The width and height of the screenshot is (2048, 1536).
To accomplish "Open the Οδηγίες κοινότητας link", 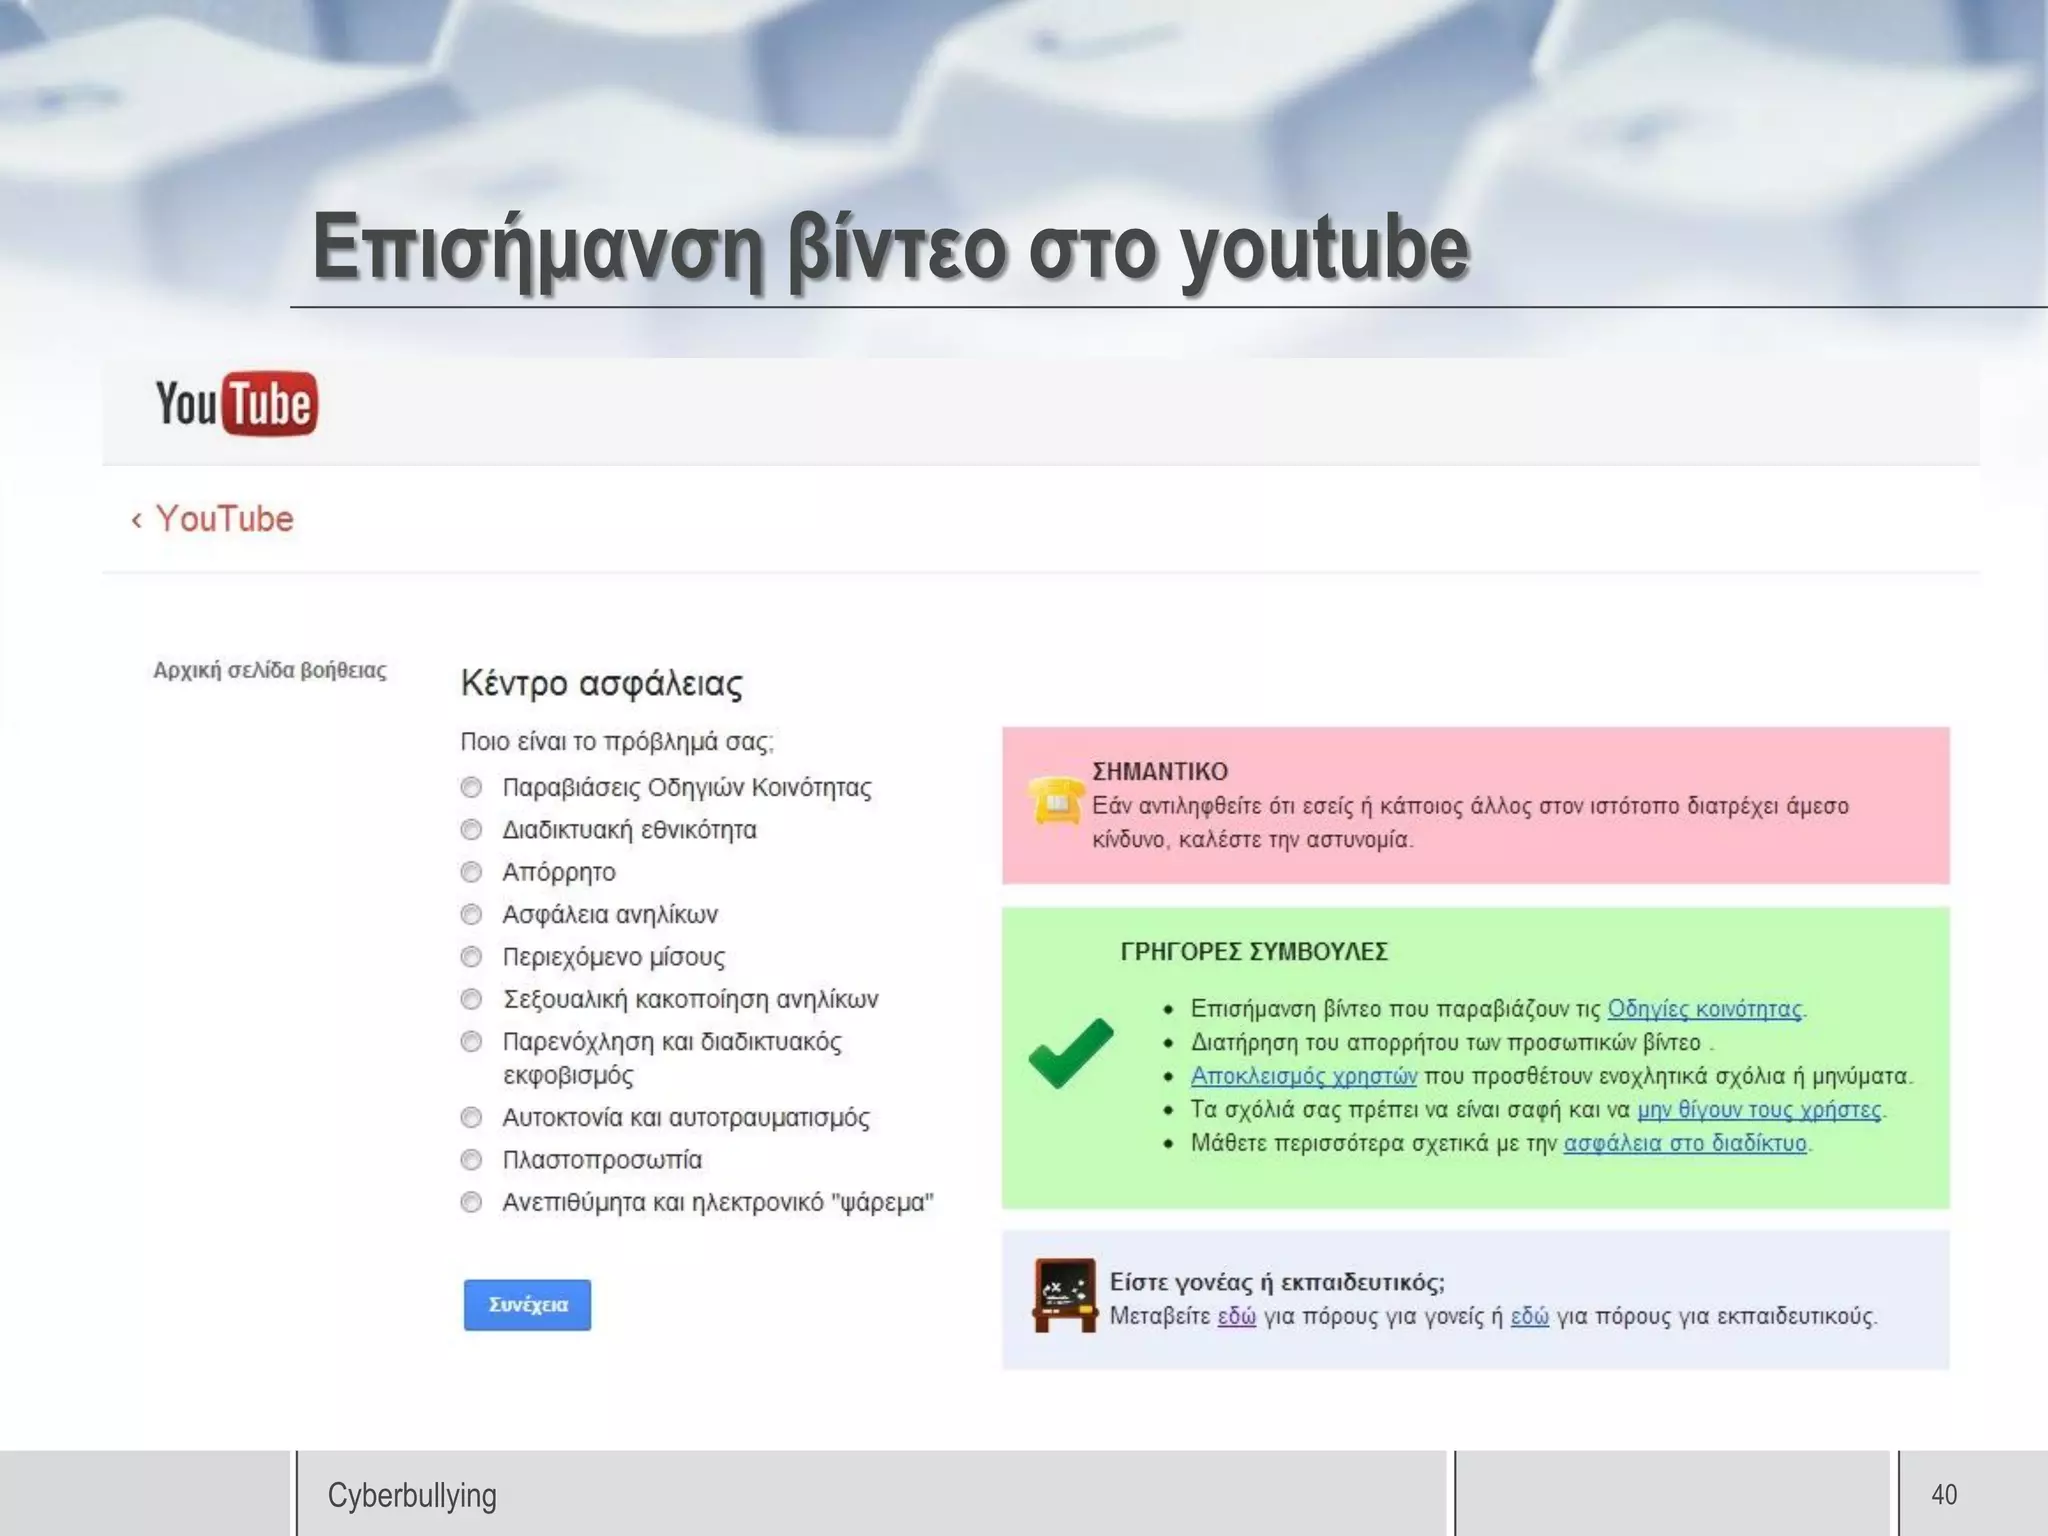I will coord(1705,1009).
